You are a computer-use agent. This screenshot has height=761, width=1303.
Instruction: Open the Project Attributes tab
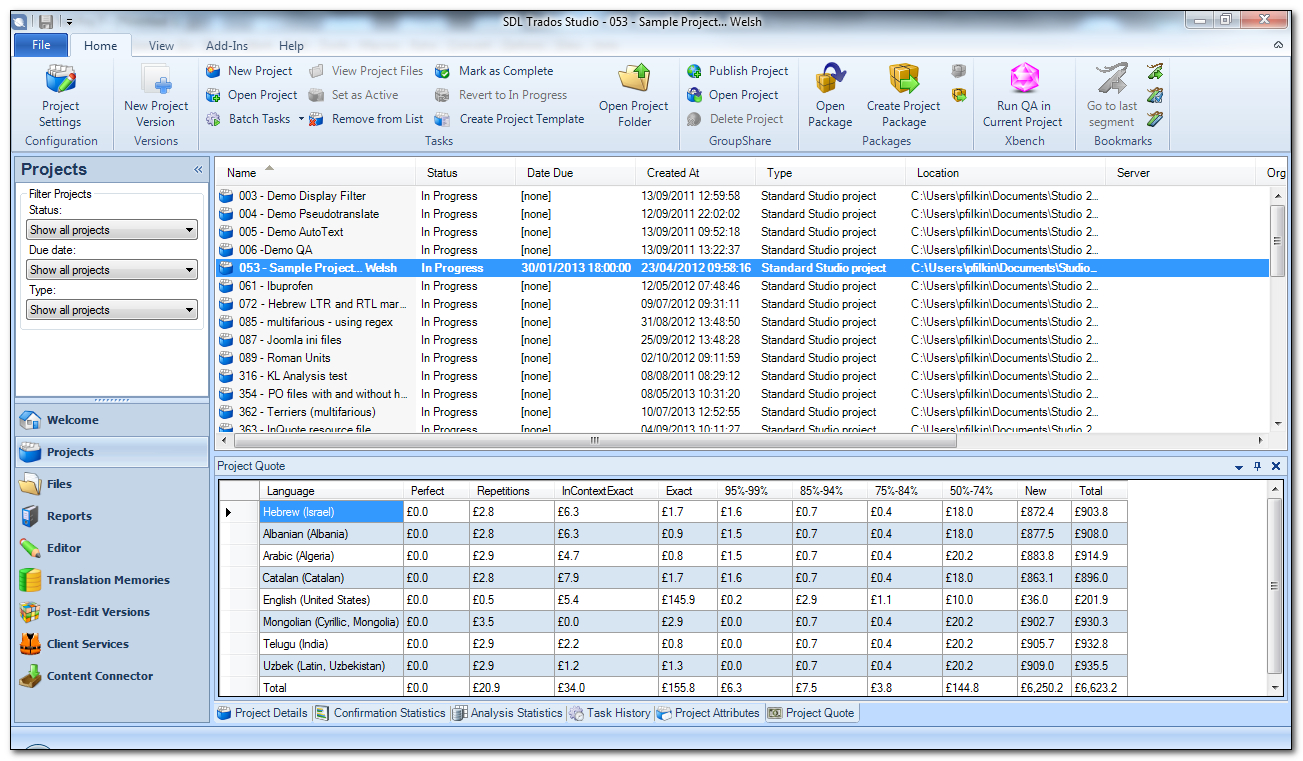[x=708, y=713]
